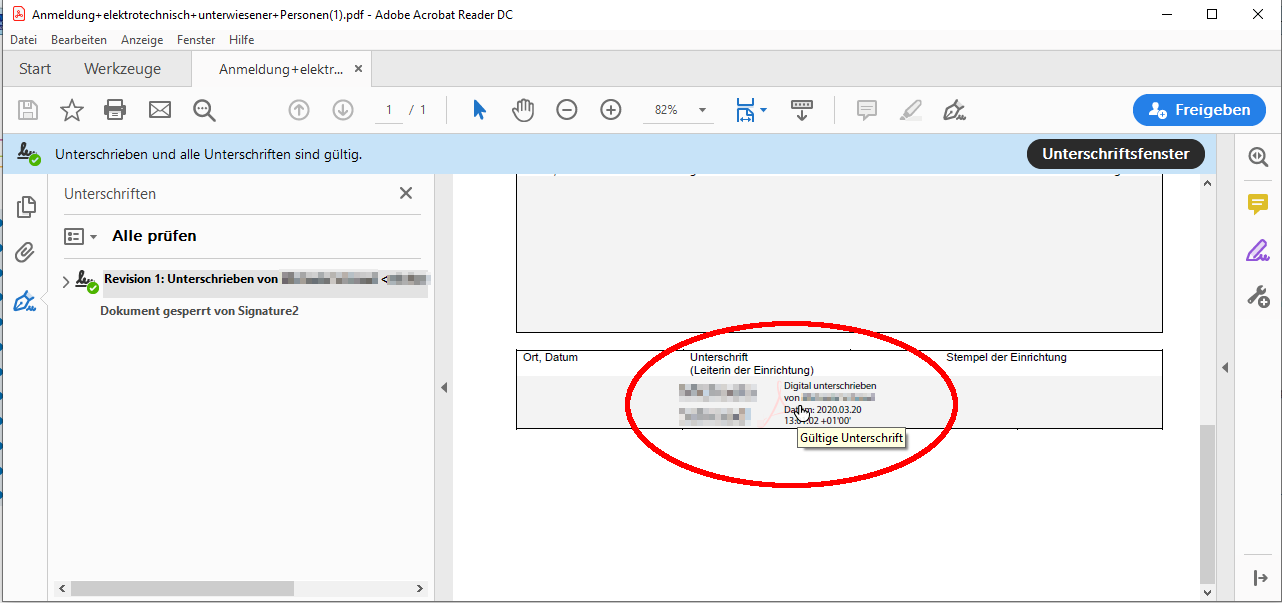
Task: Select the Hand pan tool
Action: pos(523,110)
